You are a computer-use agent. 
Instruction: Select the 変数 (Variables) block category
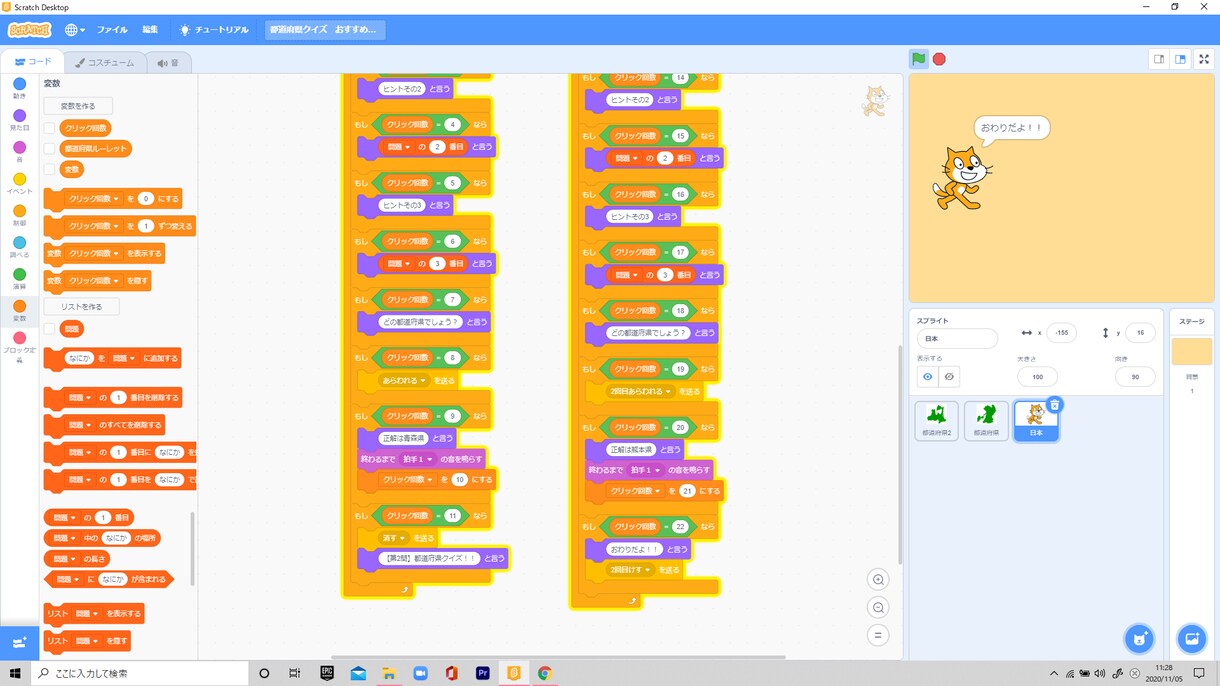click(19, 310)
